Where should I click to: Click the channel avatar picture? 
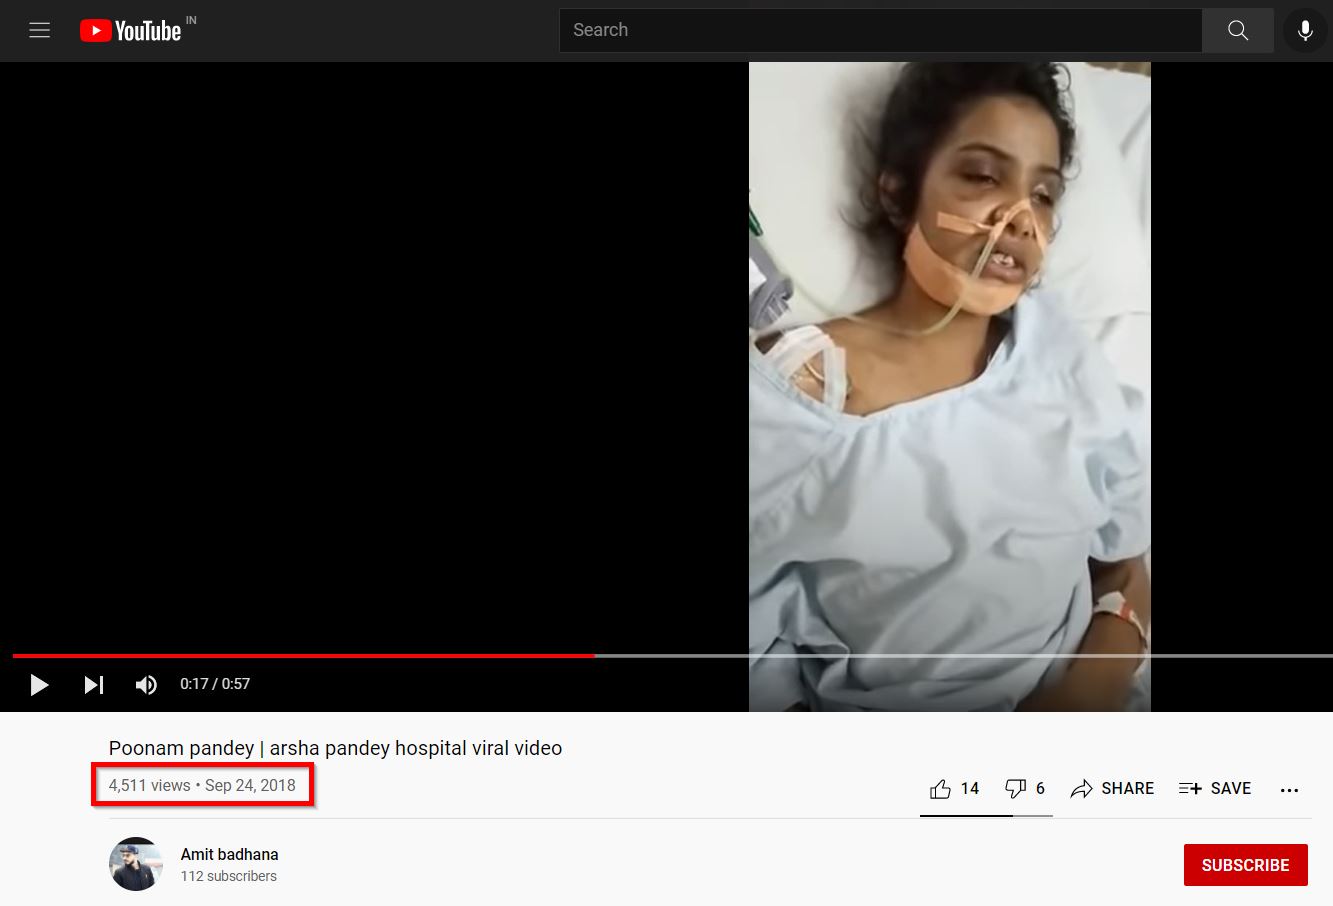pyautogui.click(x=135, y=864)
